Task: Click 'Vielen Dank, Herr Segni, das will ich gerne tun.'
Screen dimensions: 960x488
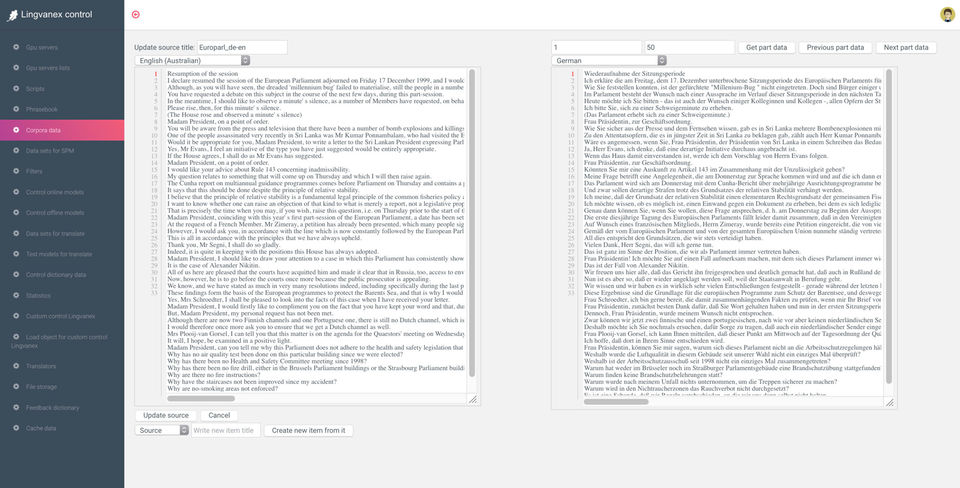Action: 649,244
